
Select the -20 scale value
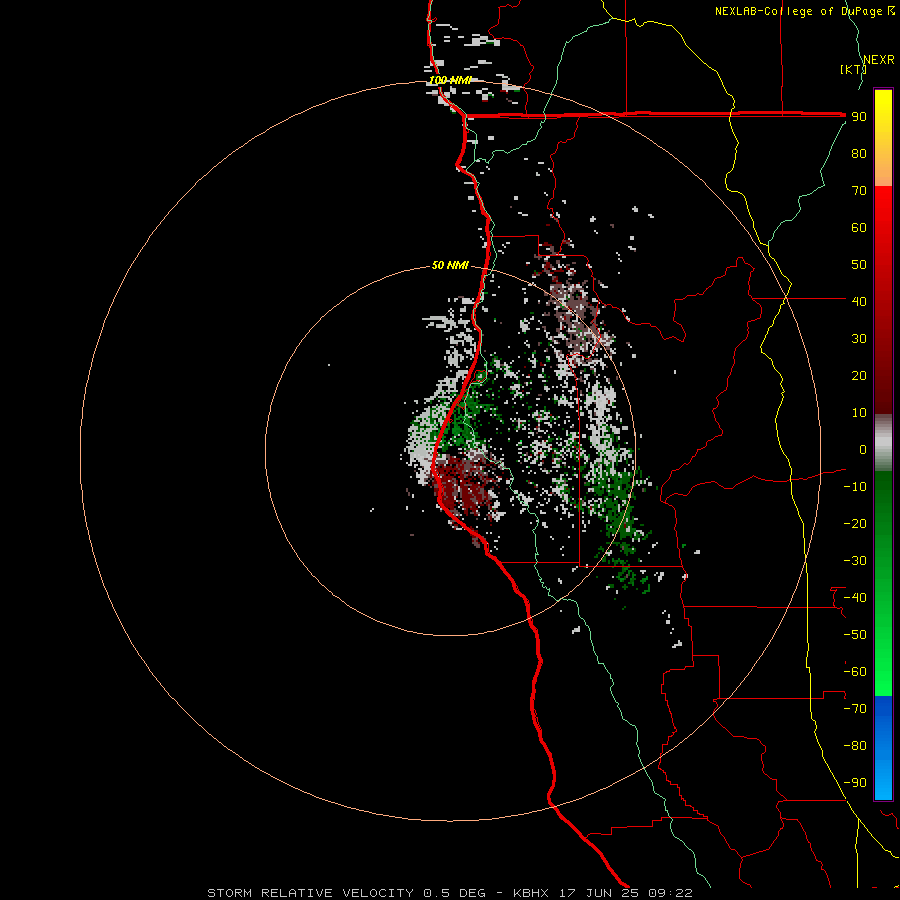pyautogui.click(x=855, y=523)
